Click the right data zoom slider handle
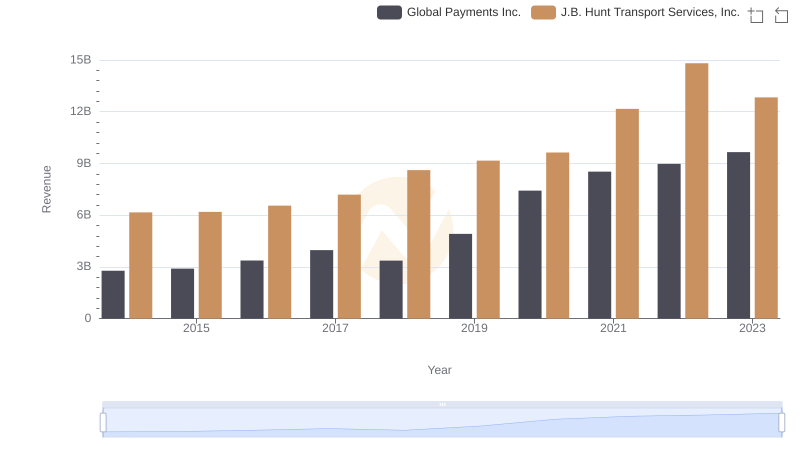 pos(781,423)
